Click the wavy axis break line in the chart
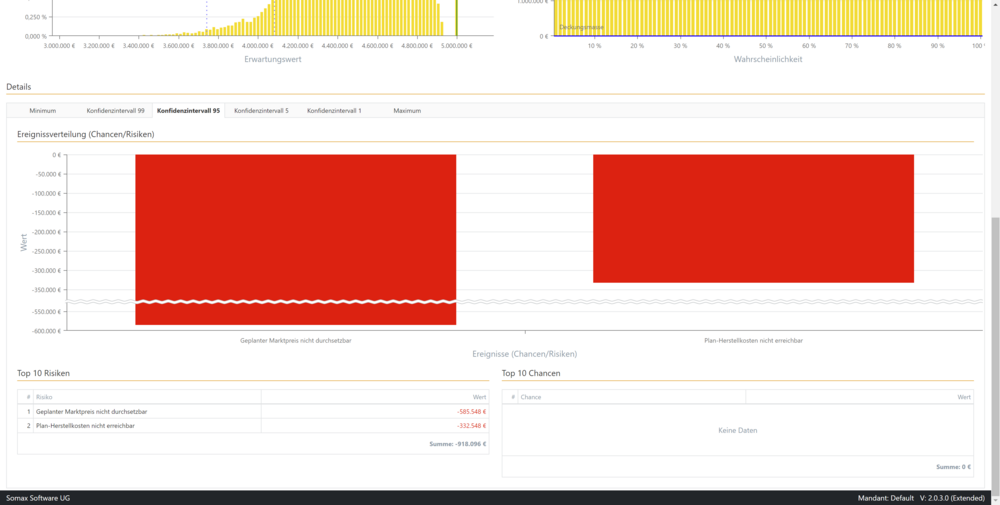The image size is (1000, 505). click(x=520, y=301)
